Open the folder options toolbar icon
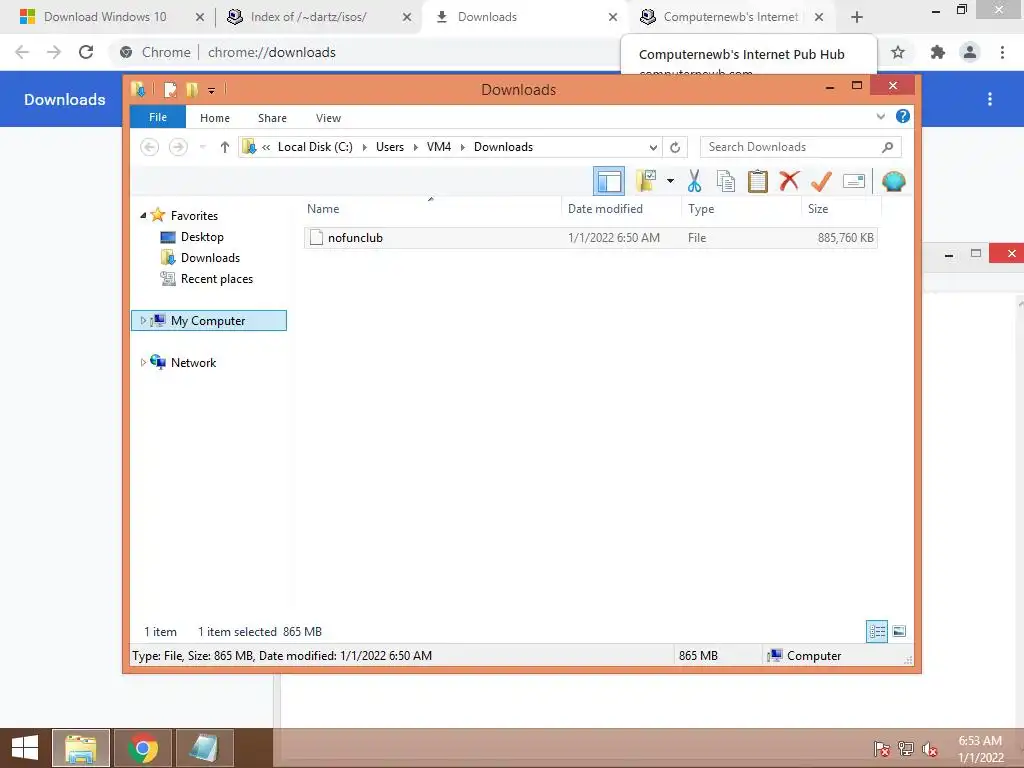This screenshot has width=1024, height=768. pyautogui.click(x=646, y=181)
